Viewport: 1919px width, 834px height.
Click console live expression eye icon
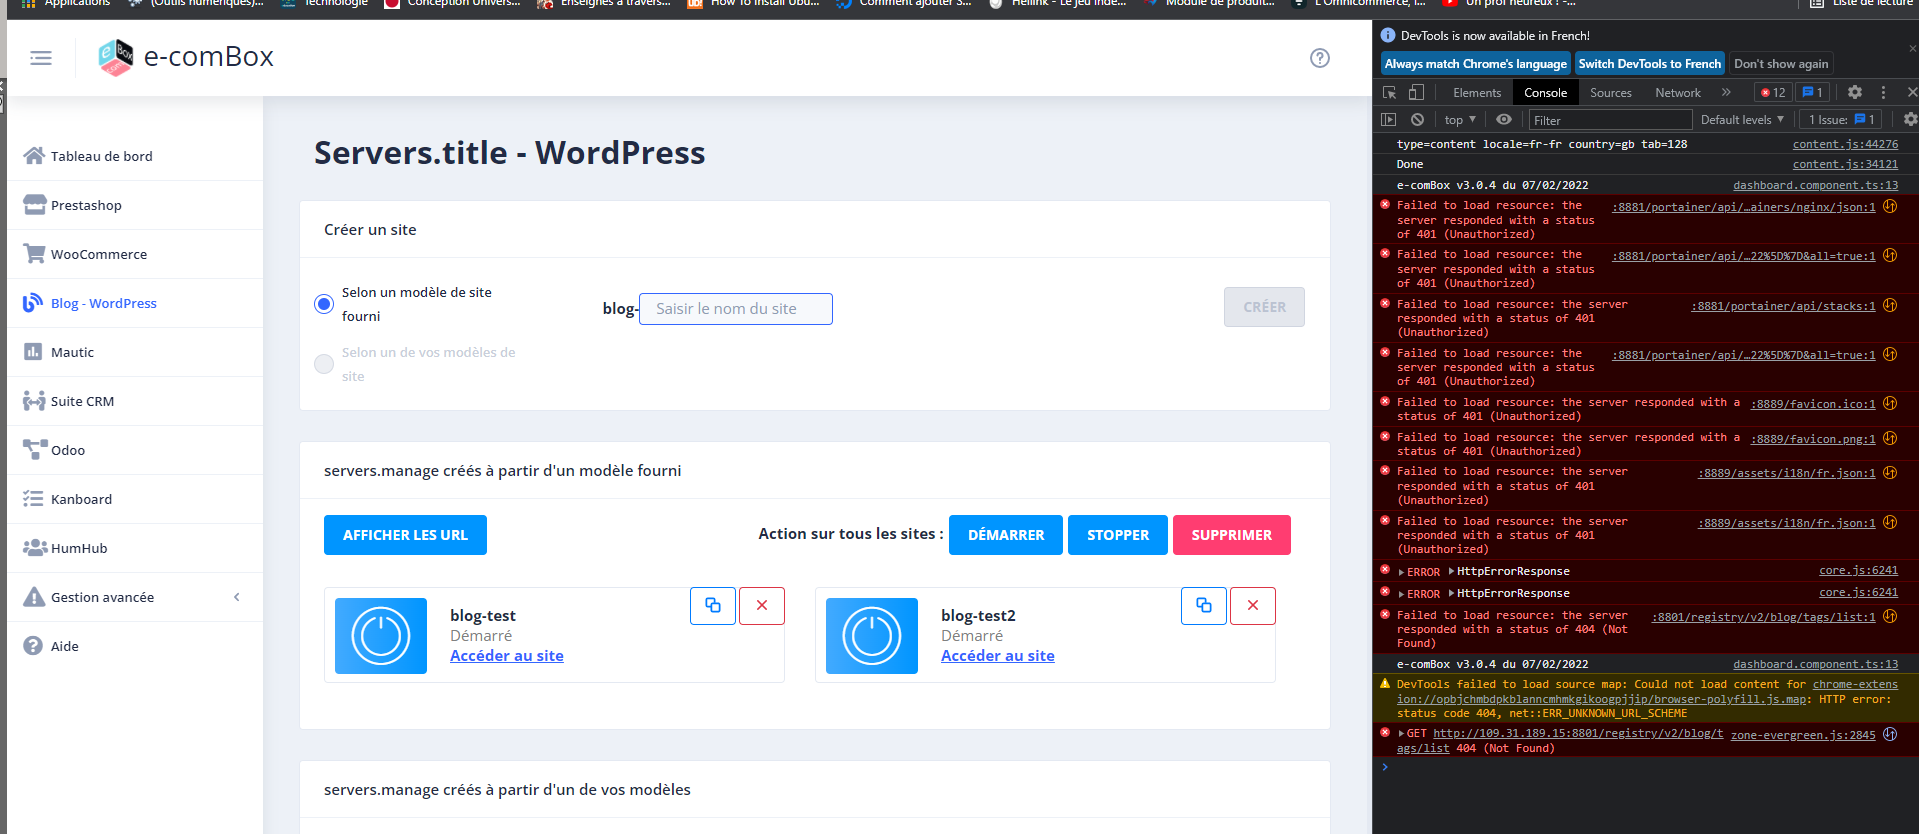click(x=1504, y=119)
